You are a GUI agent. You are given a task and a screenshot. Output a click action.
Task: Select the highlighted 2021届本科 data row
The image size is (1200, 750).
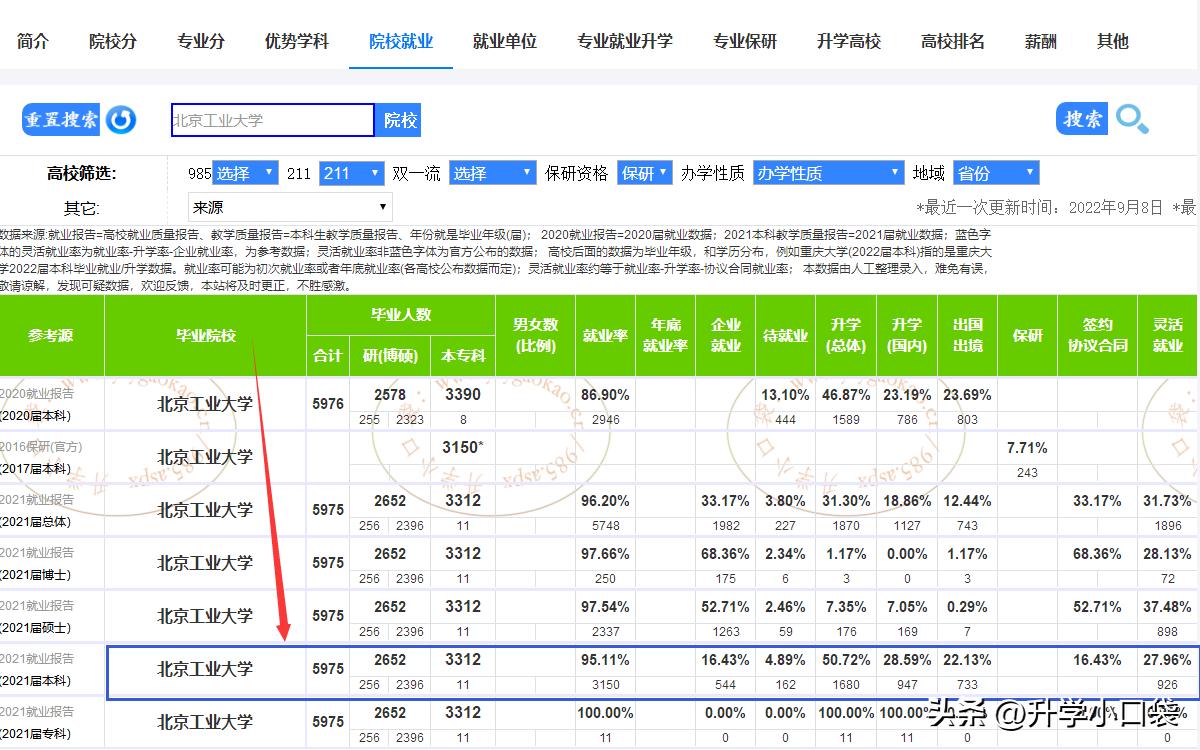pyautogui.click(x=600, y=669)
